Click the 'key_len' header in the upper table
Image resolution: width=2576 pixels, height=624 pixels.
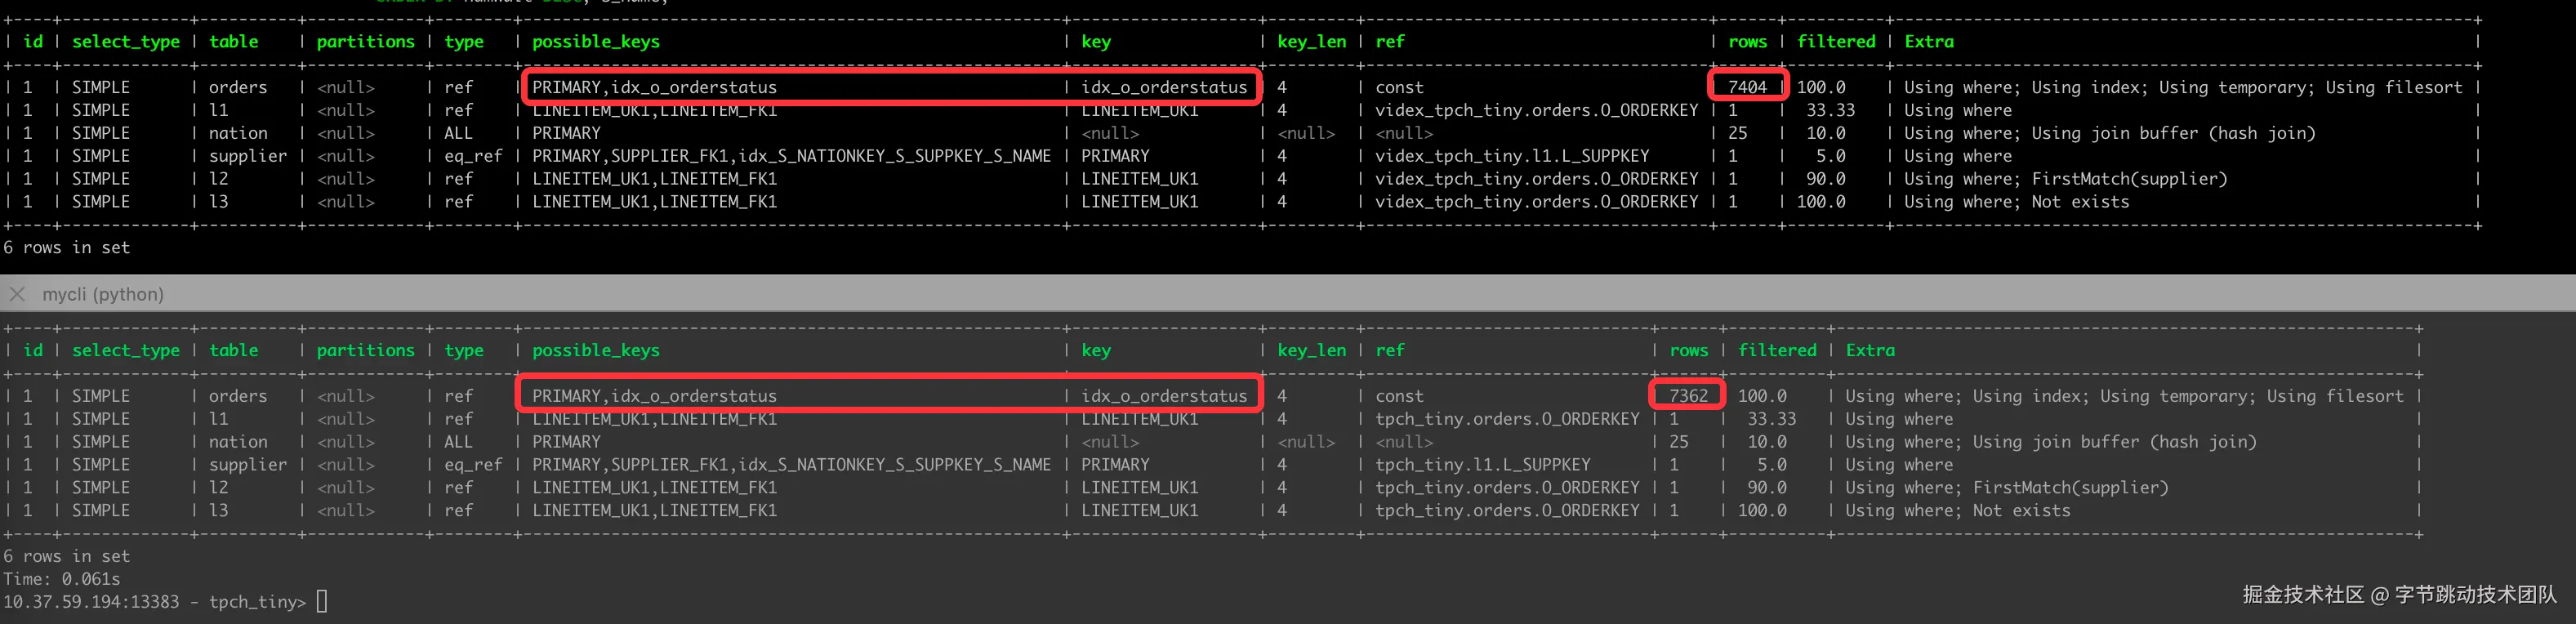point(1312,42)
